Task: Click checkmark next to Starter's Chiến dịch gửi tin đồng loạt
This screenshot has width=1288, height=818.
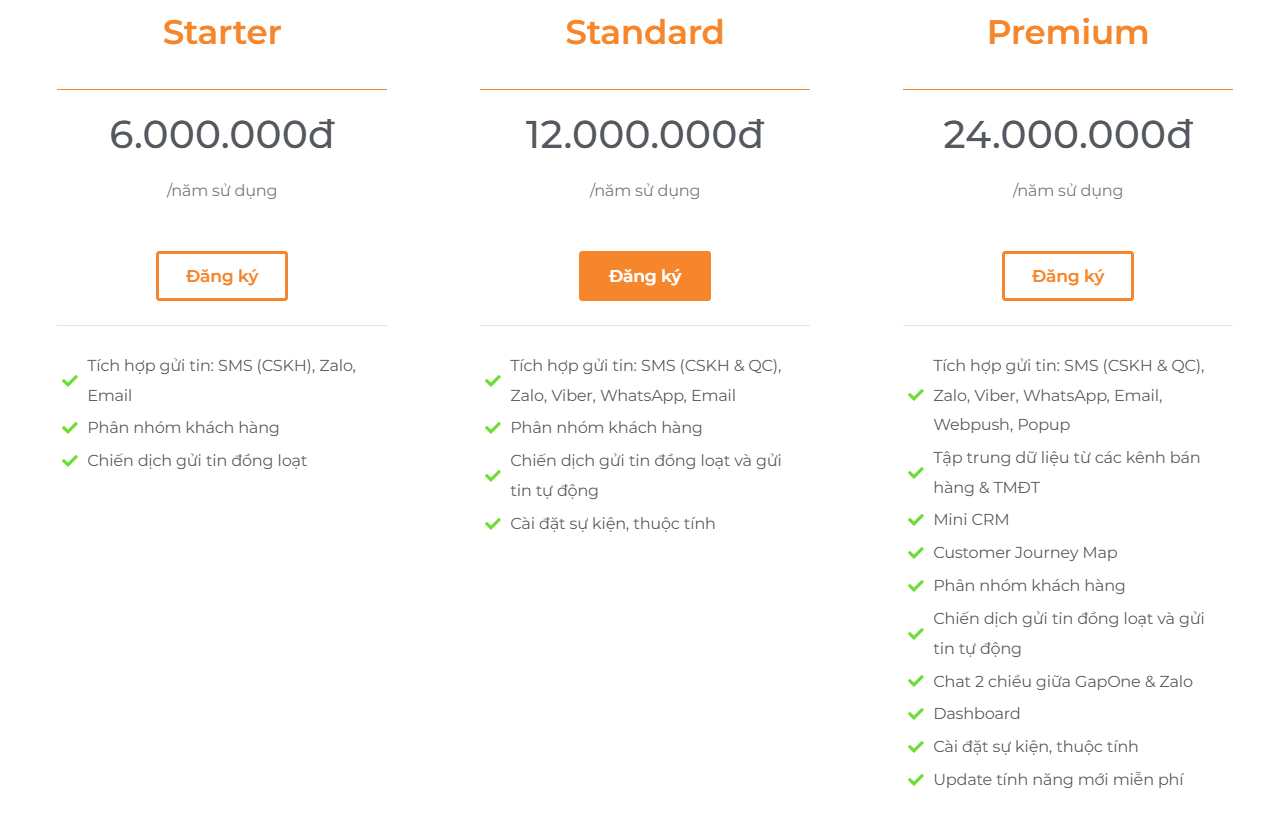Action: tap(70, 461)
